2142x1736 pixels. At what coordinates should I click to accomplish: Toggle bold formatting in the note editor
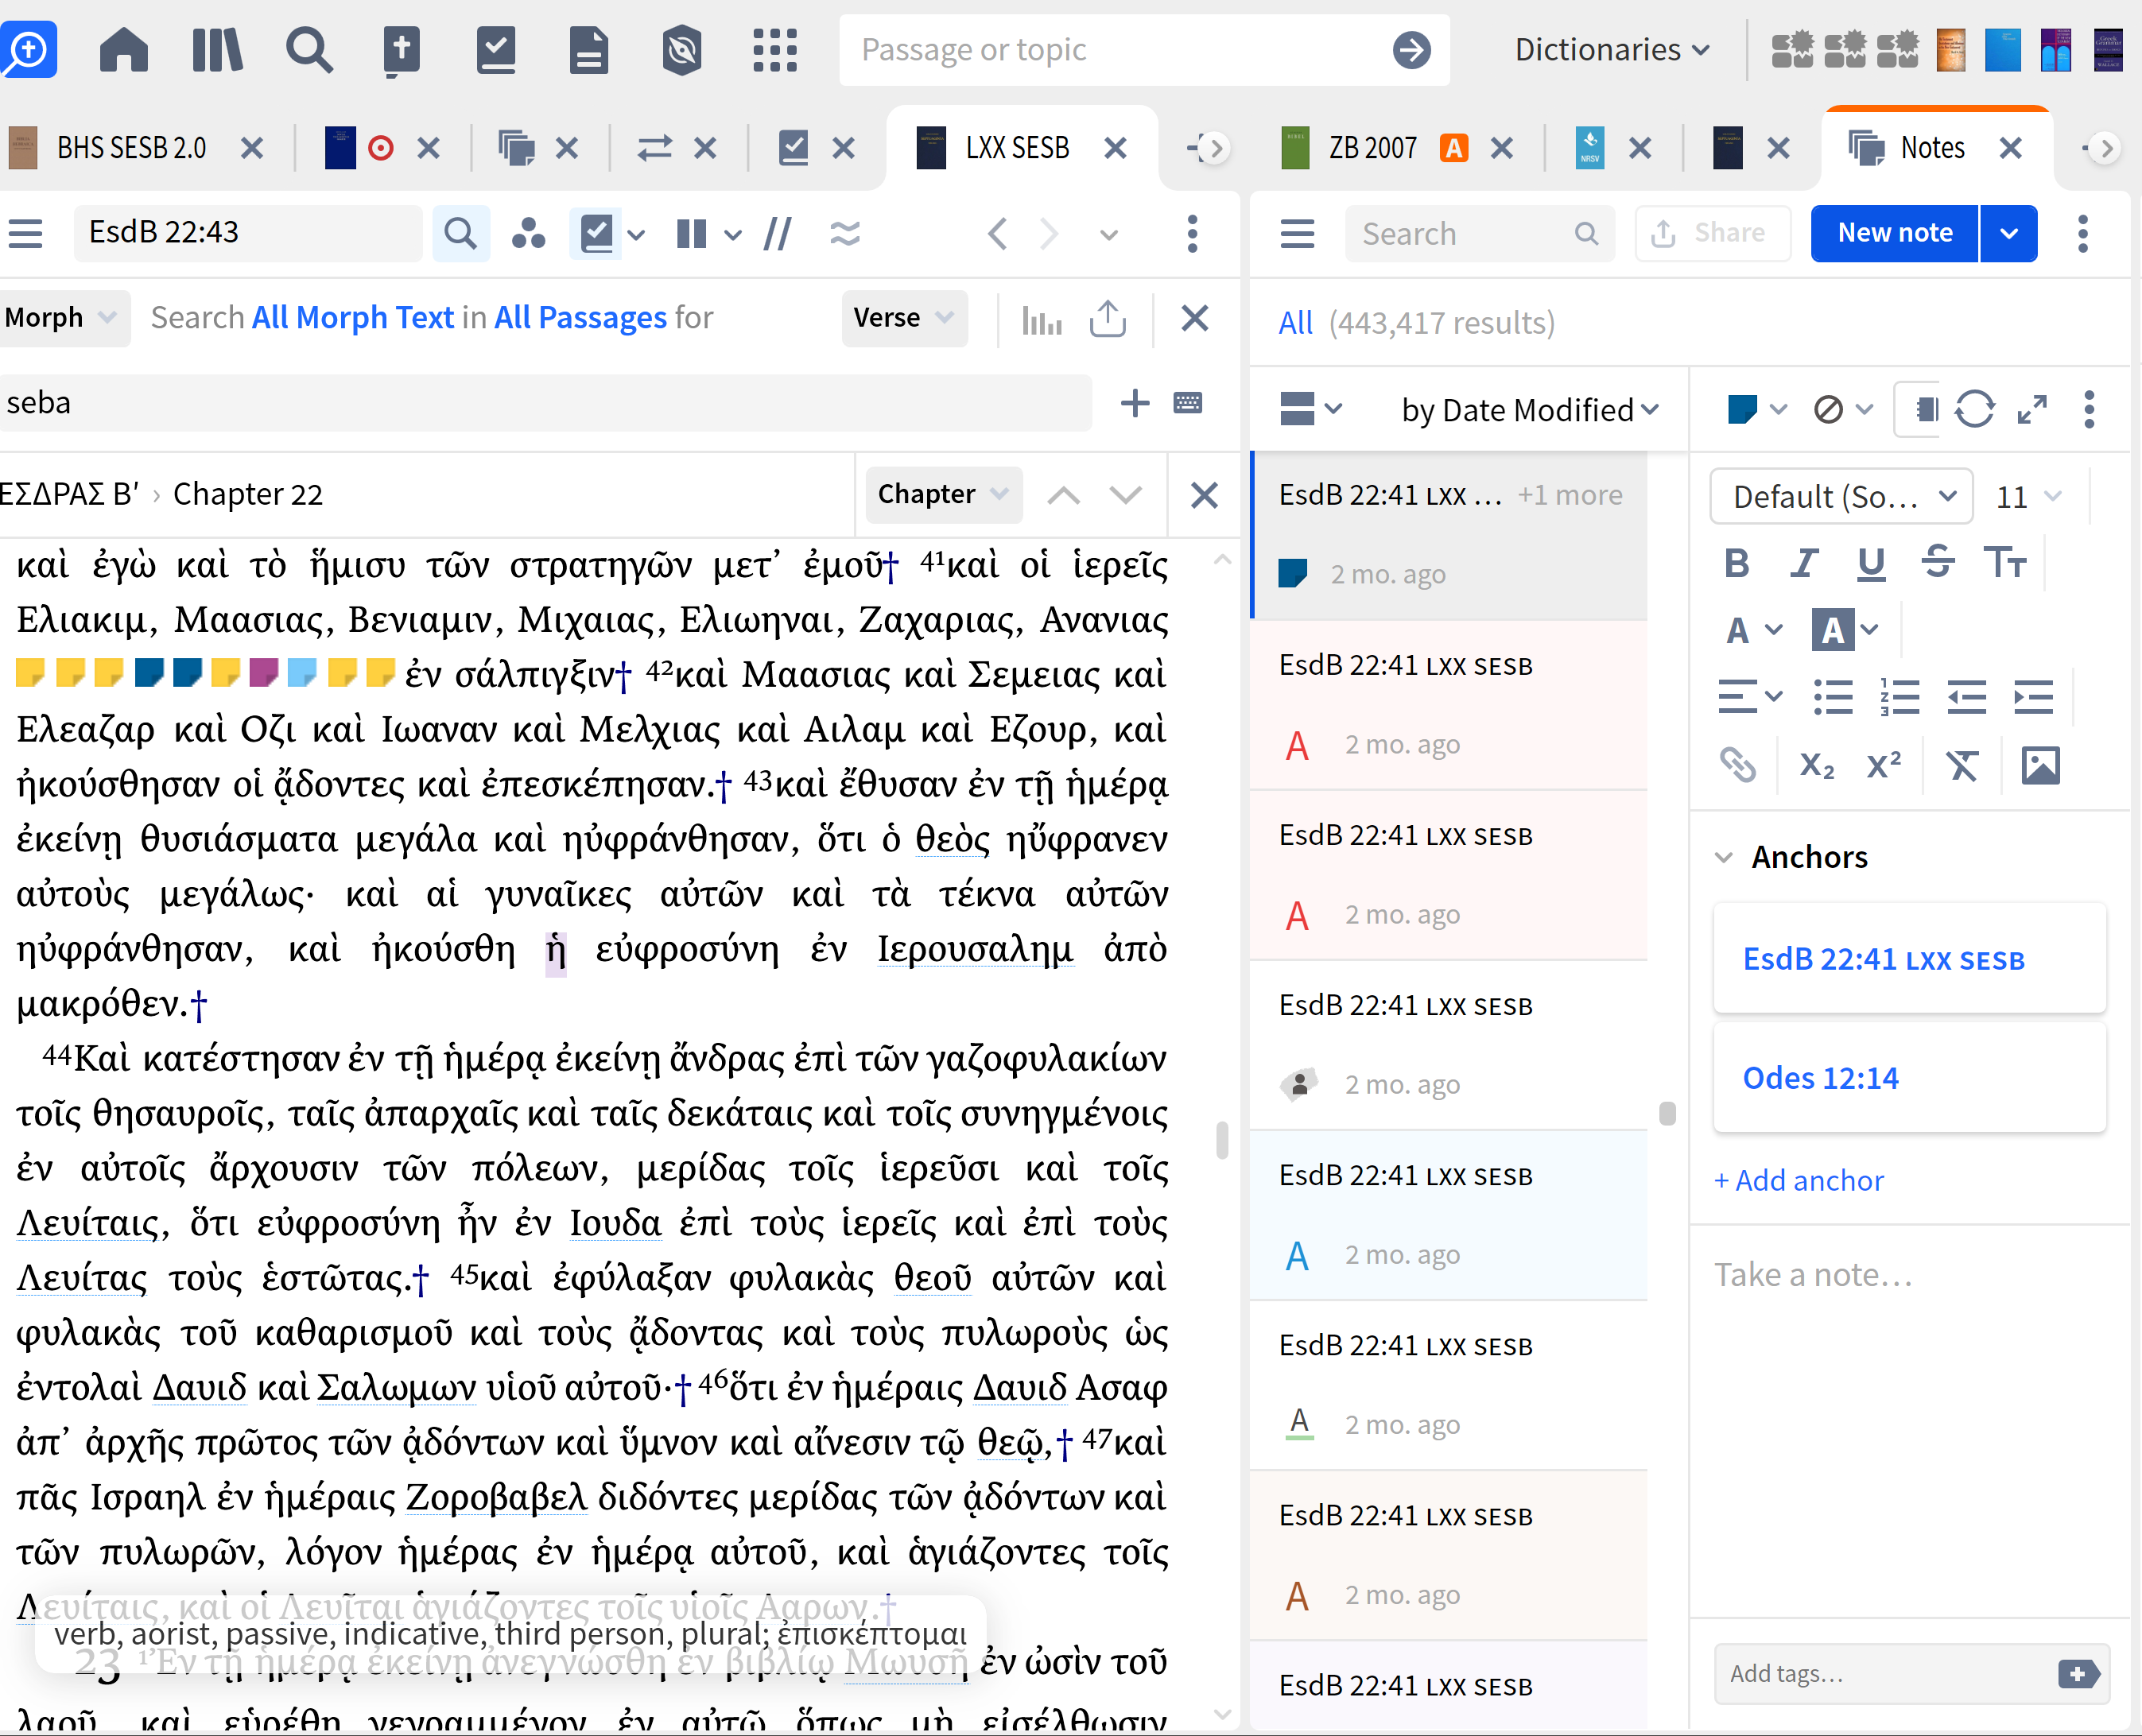point(1737,563)
